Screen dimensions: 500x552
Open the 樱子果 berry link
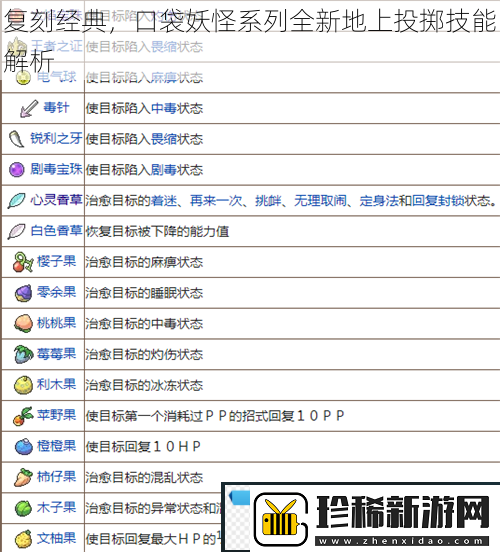(56, 261)
